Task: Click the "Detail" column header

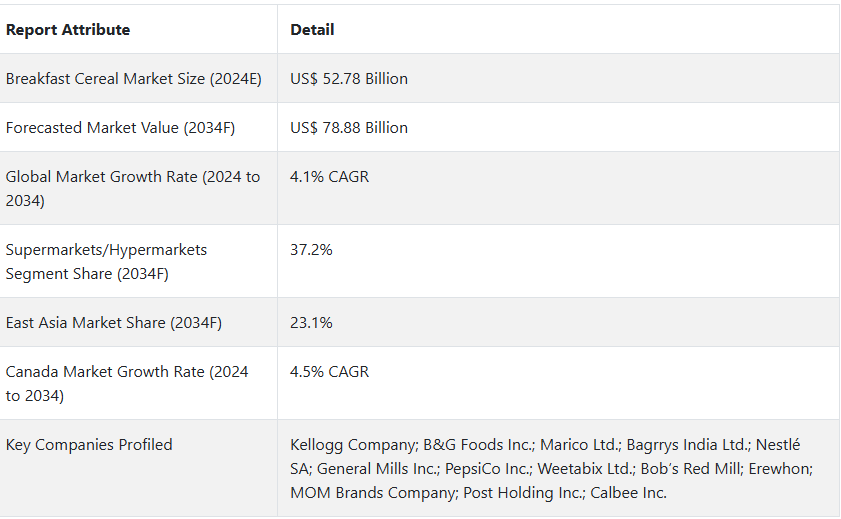Action: pyautogui.click(x=312, y=30)
